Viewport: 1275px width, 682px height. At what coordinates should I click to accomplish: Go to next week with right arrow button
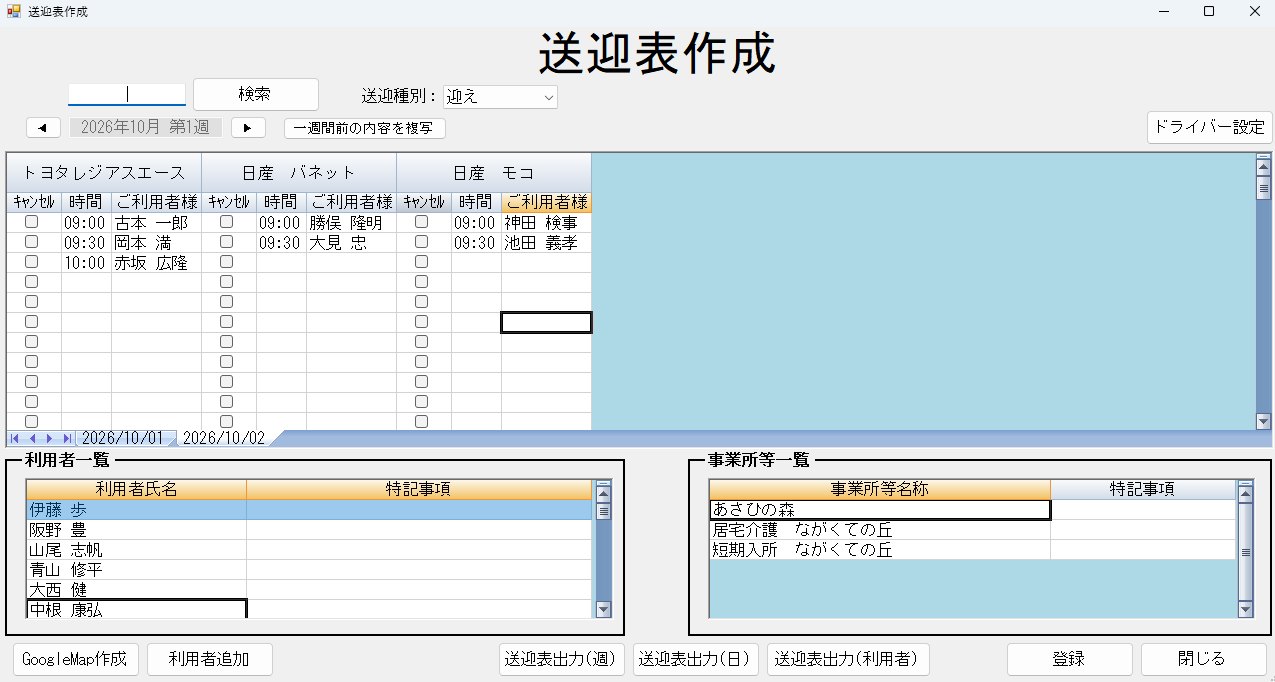click(248, 128)
